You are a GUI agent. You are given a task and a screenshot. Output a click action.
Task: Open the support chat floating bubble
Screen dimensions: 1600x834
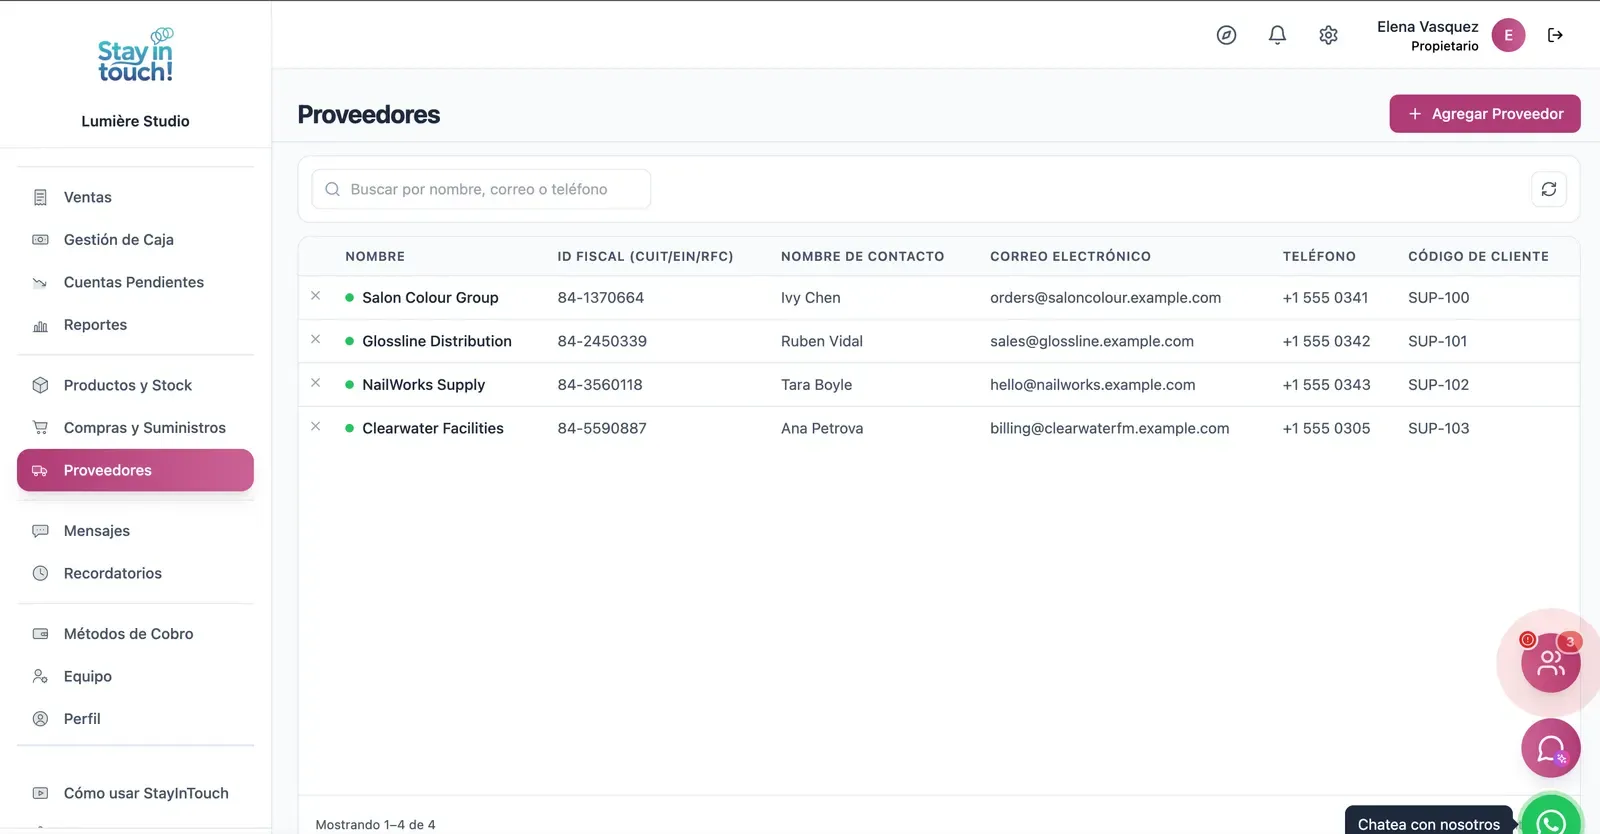[x=1550, y=748]
